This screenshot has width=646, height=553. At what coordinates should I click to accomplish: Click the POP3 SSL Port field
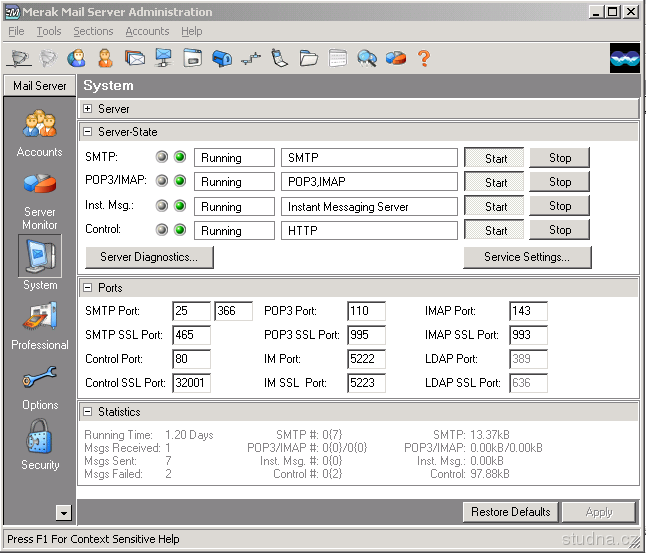pos(366,335)
